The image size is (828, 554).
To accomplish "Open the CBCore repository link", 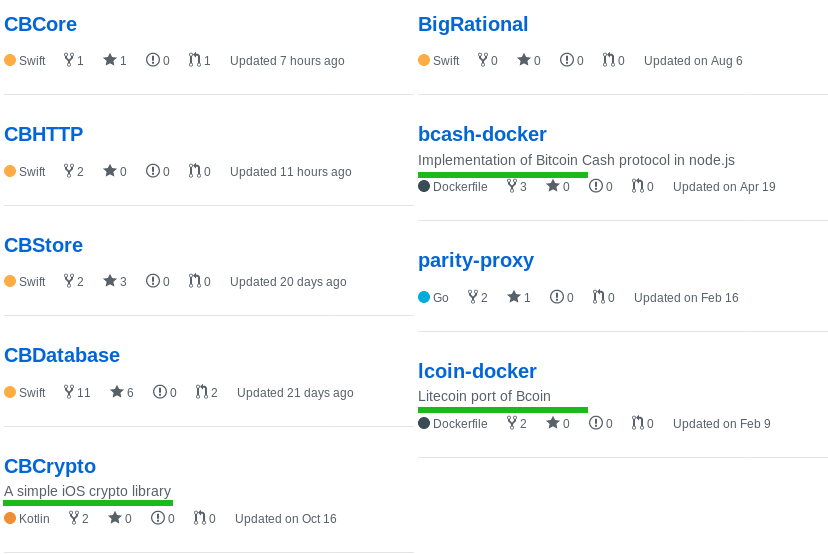I will [40, 24].
